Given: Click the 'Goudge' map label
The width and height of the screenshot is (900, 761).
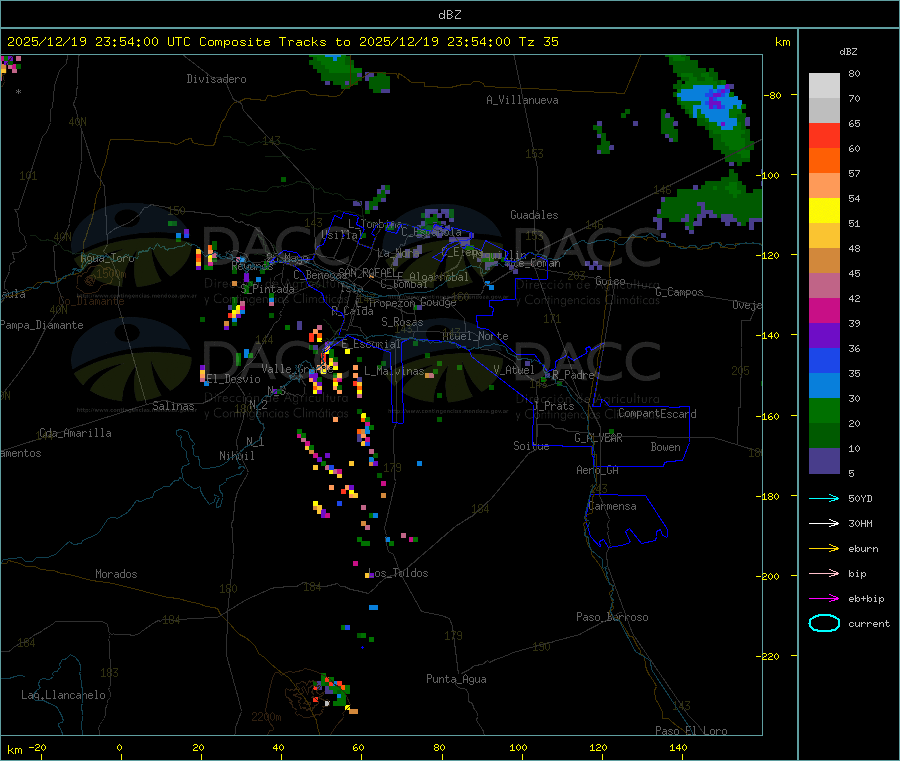Looking at the screenshot, I should (x=438, y=302).
